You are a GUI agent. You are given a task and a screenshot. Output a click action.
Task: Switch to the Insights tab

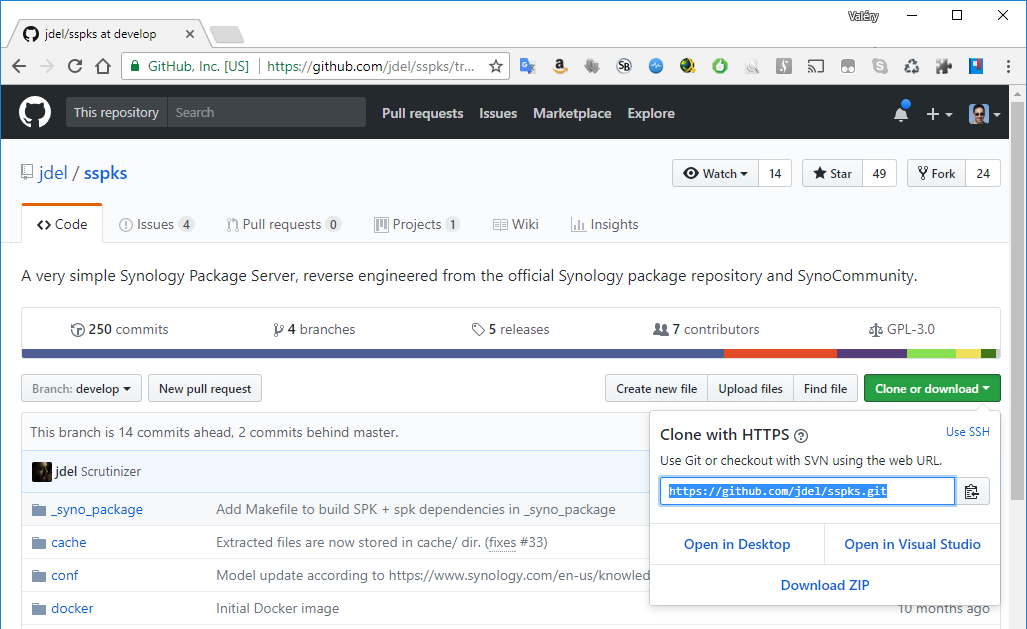(x=604, y=225)
